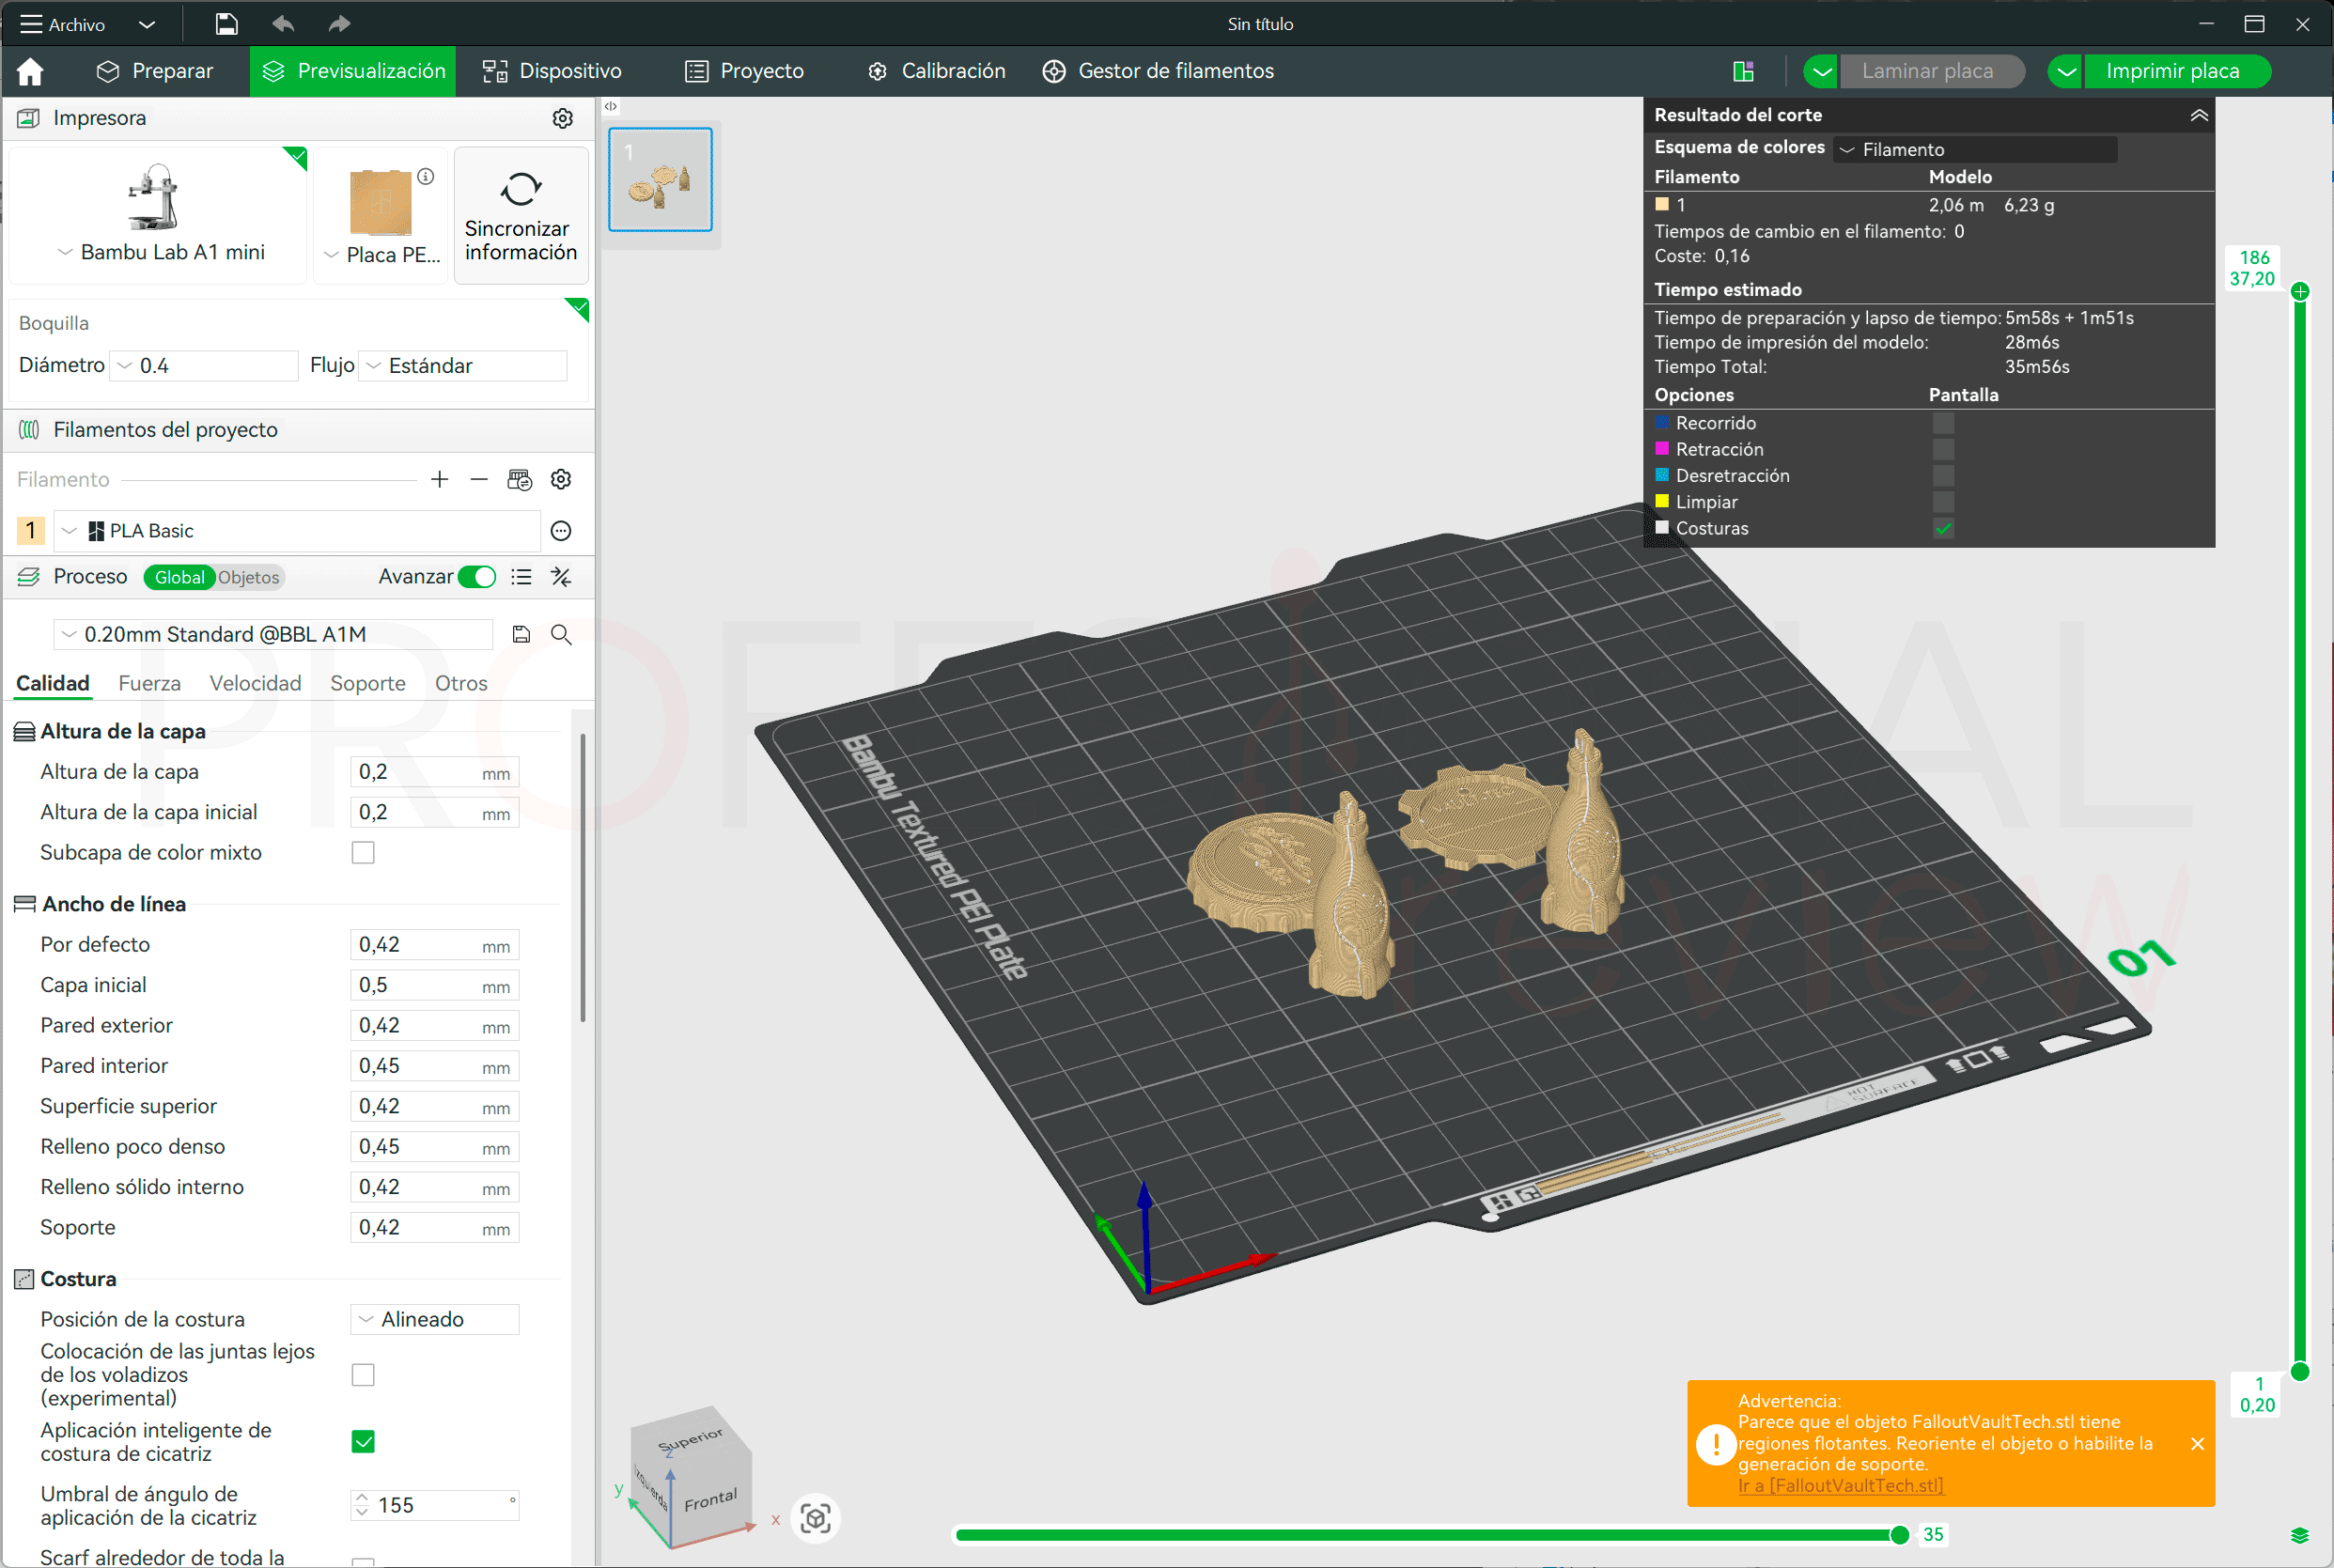Open the Bambu Lab A1 mini printer dropdown

(160, 252)
